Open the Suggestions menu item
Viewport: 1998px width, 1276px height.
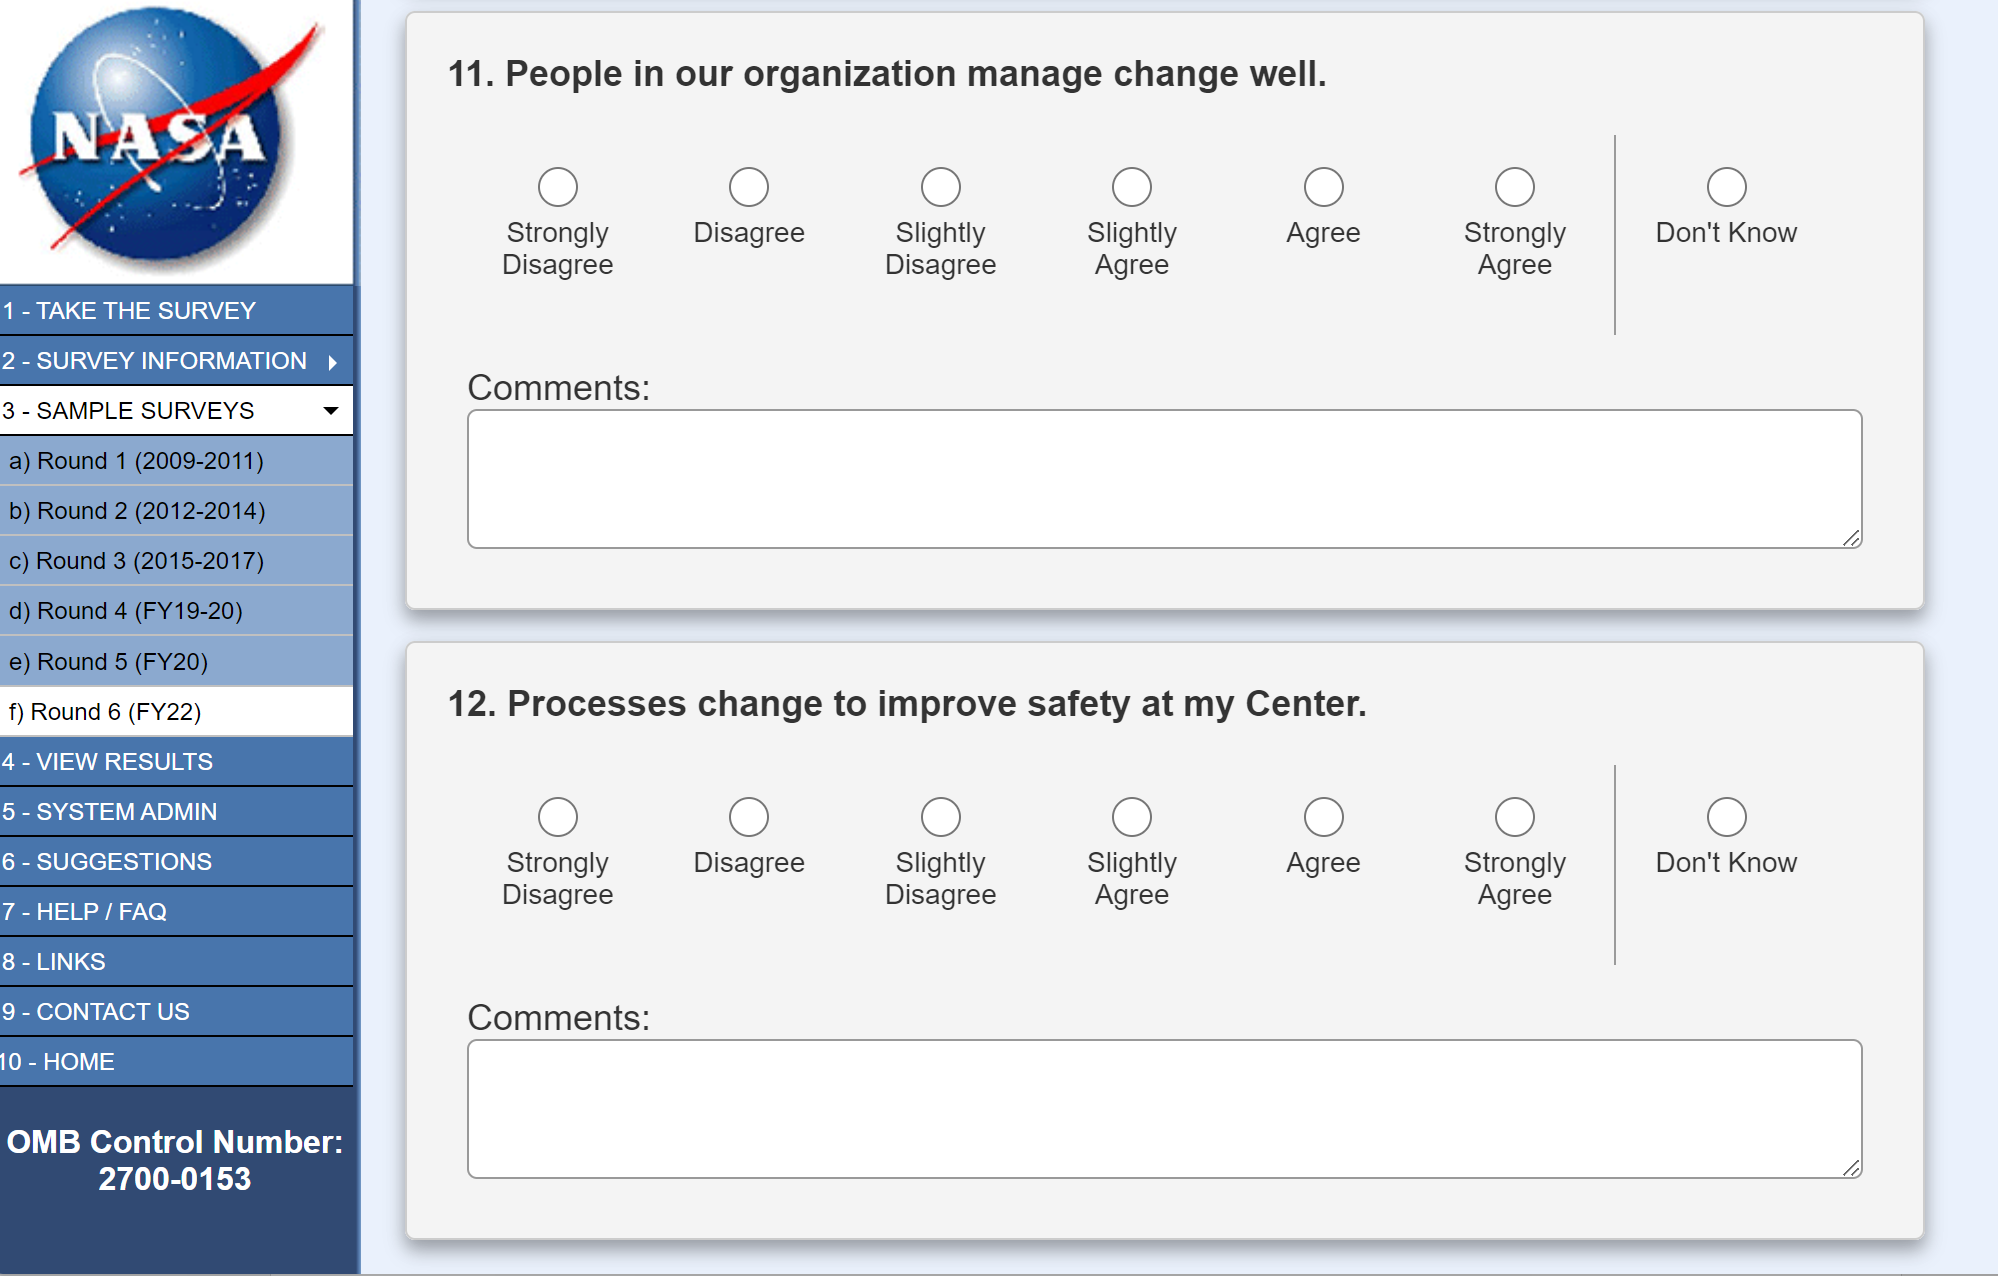point(107,862)
